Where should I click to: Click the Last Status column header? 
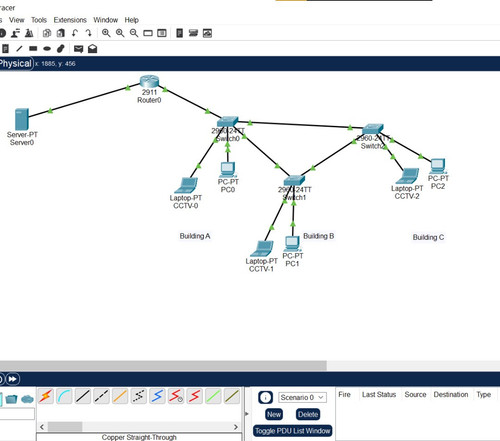click(x=379, y=395)
